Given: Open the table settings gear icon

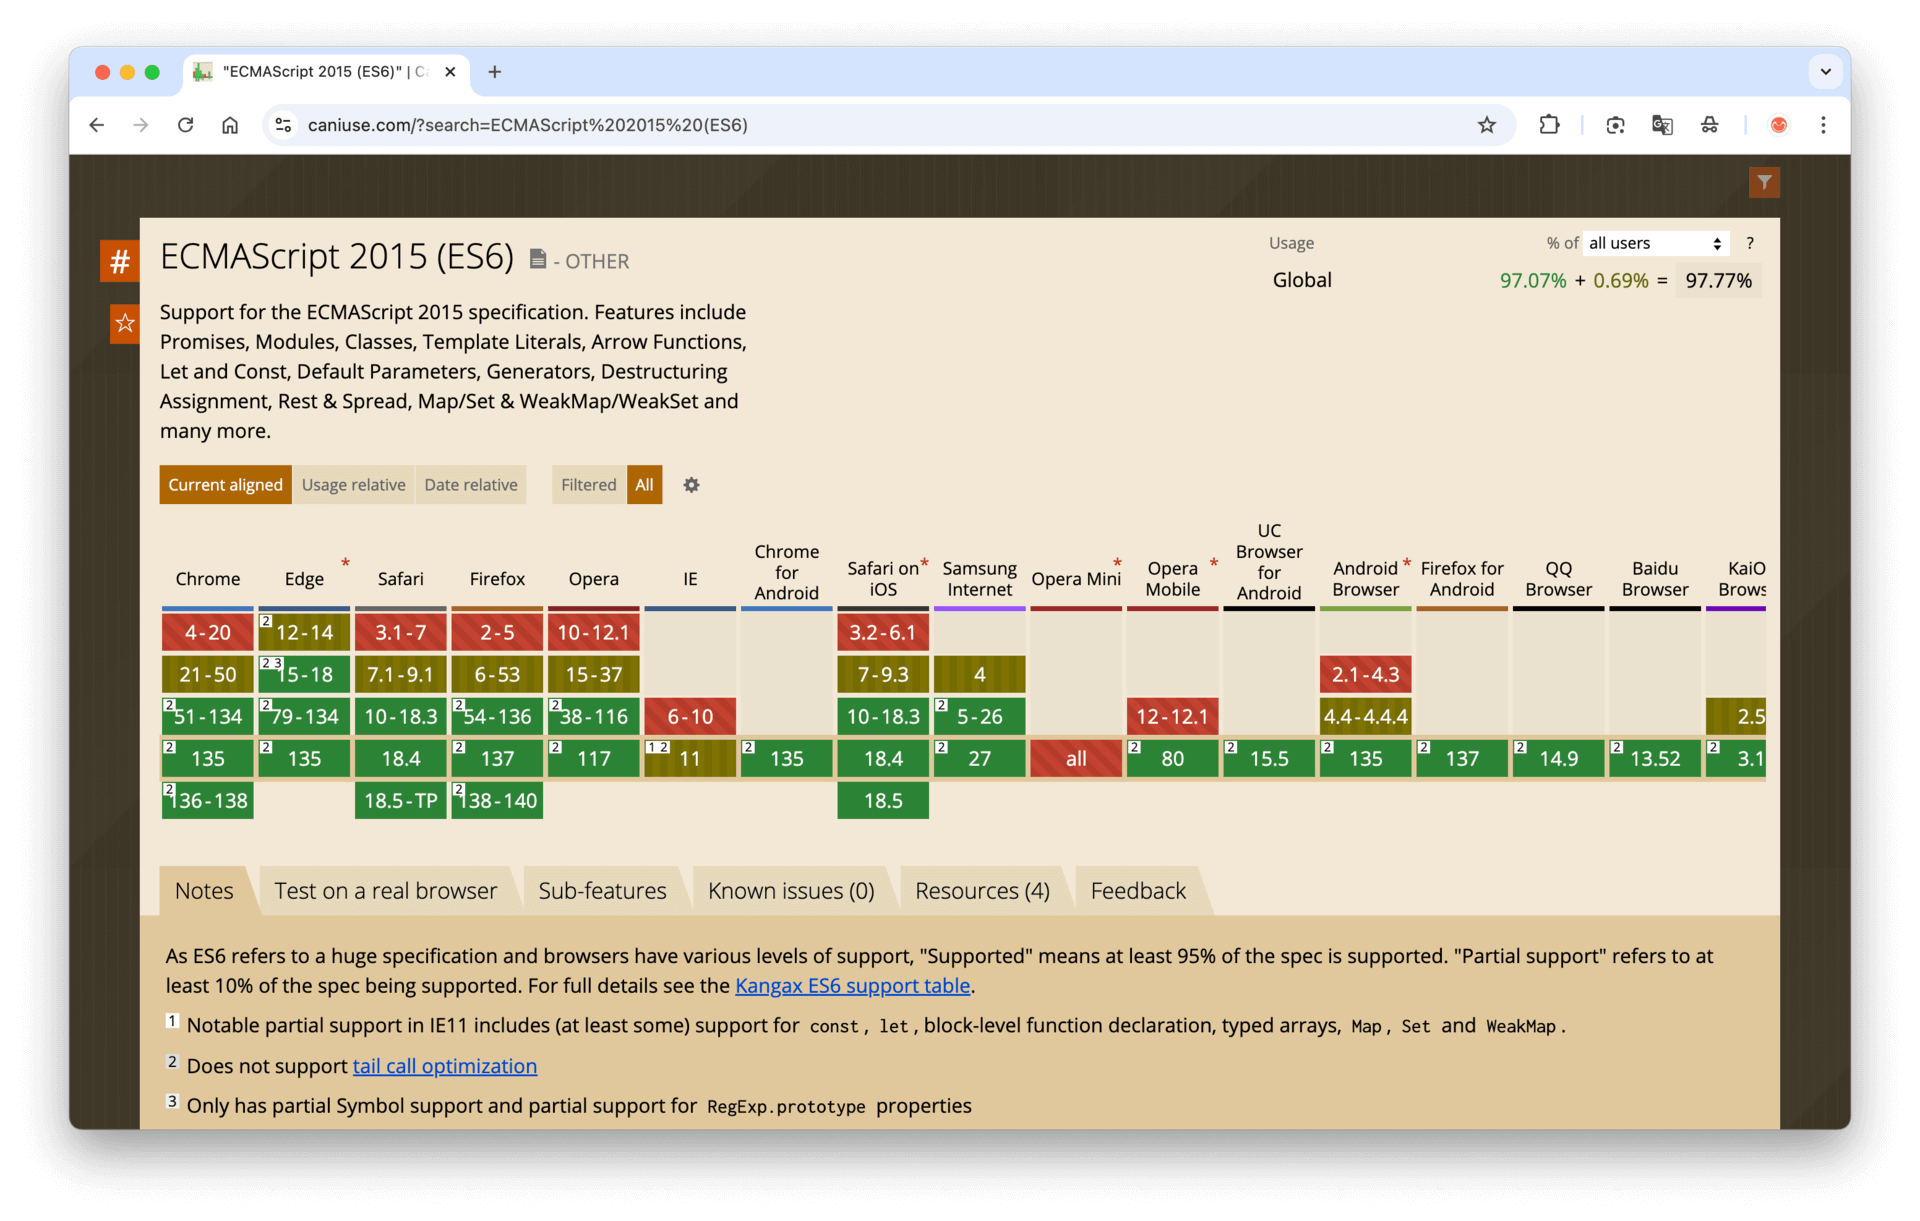Looking at the screenshot, I should [691, 485].
